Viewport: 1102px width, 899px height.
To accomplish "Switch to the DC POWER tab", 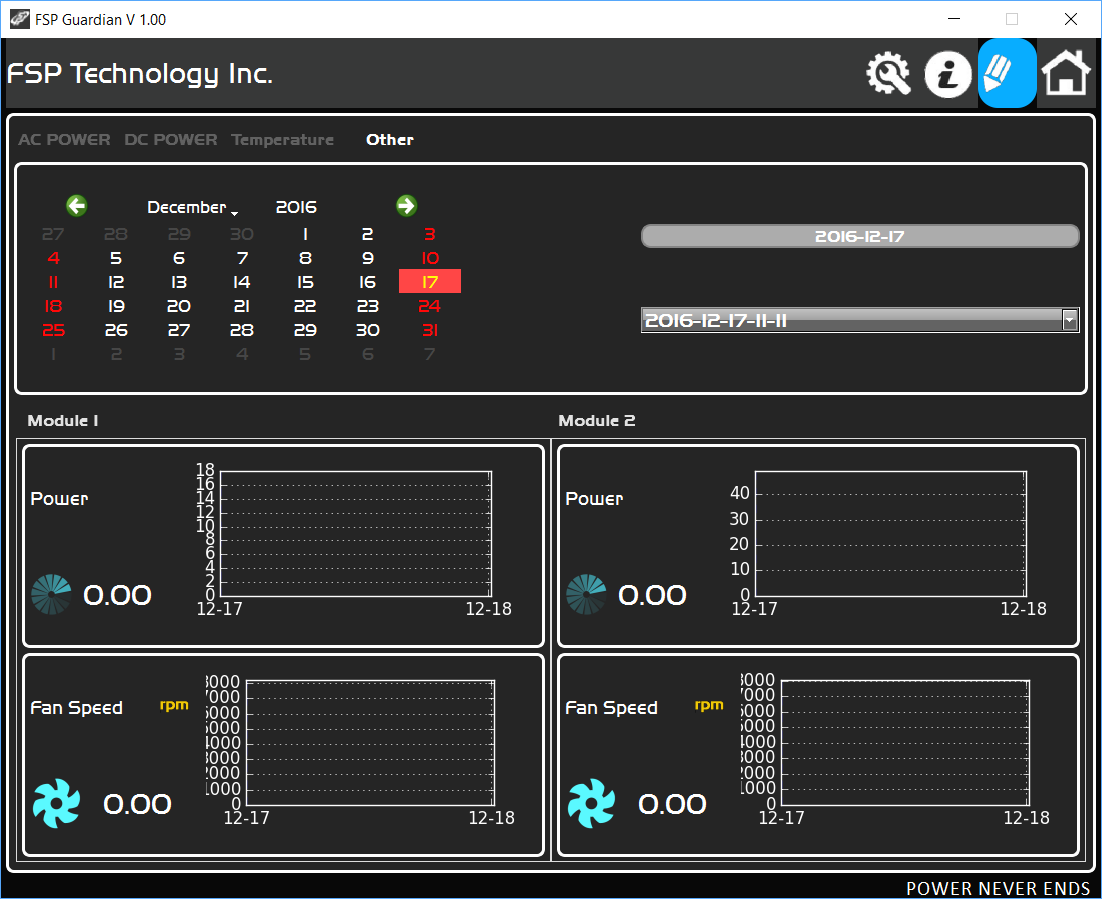I will click(x=171, y=139).
